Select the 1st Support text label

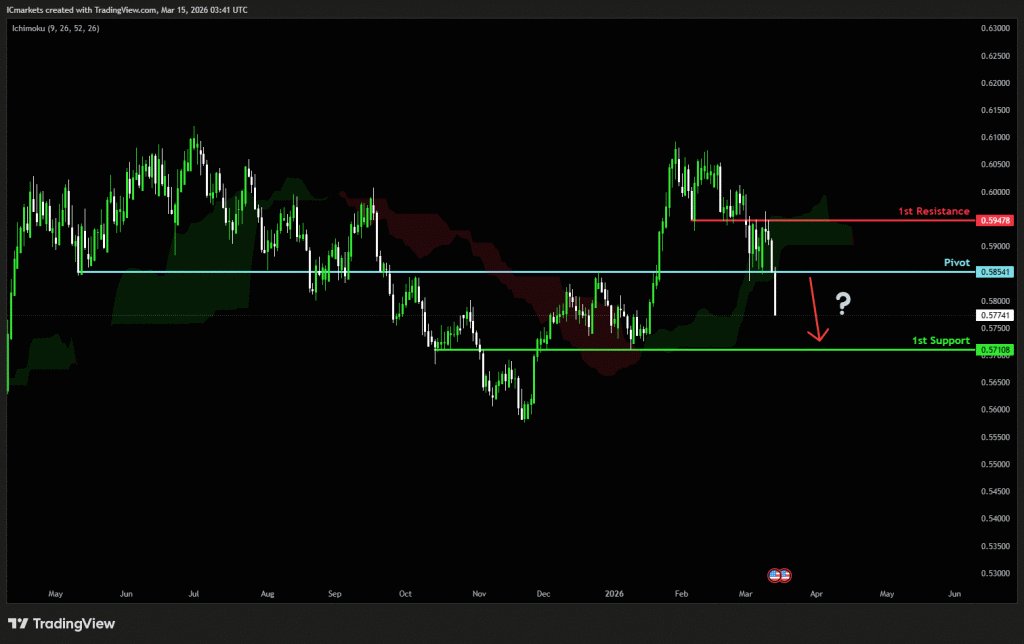click(941, 340)
